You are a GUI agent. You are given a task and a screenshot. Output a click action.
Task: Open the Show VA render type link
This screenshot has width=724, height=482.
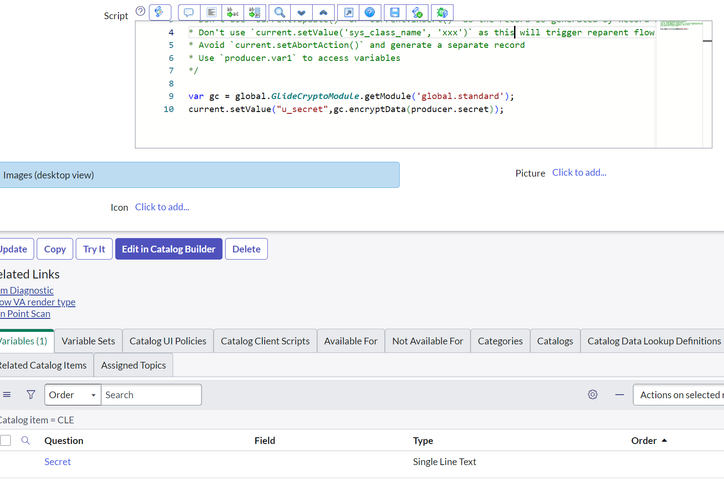tap(38, 302)
